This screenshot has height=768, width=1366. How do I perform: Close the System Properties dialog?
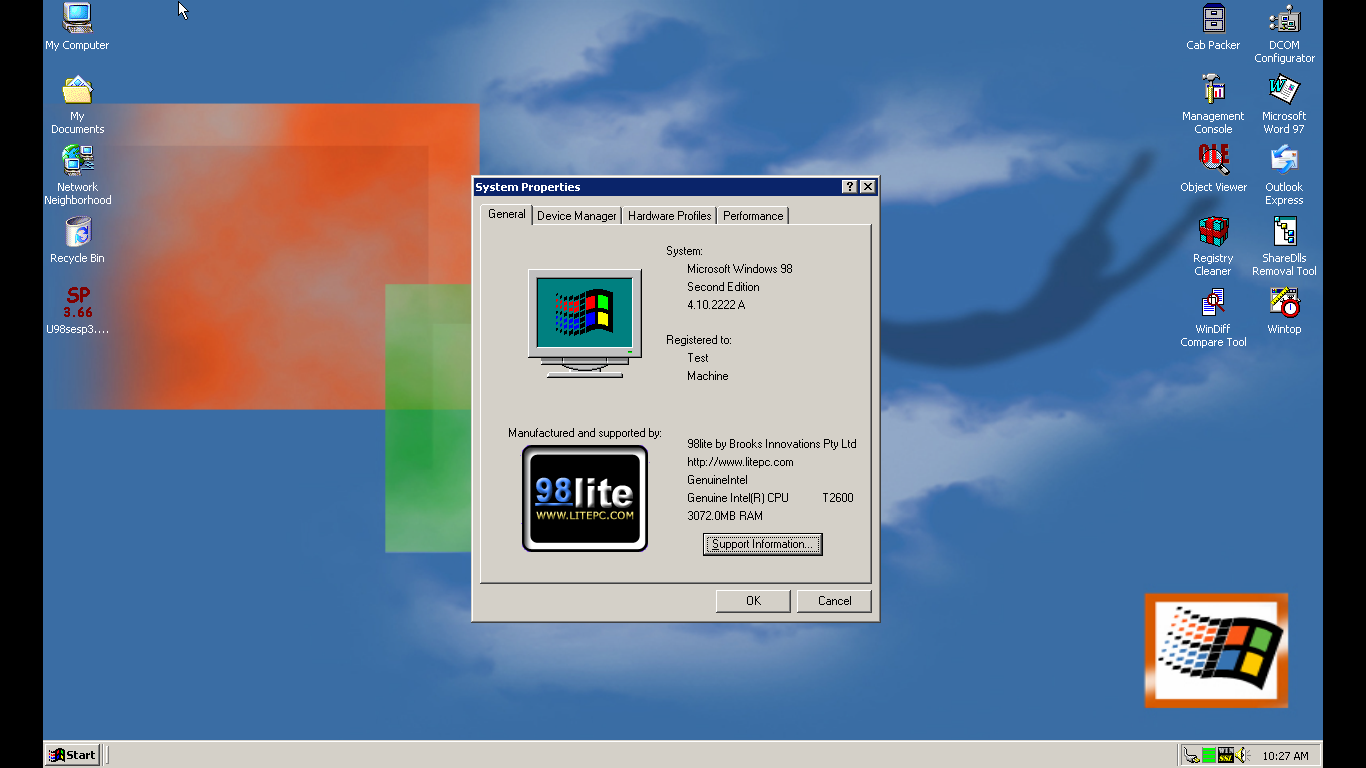click(x=868, y=187)
